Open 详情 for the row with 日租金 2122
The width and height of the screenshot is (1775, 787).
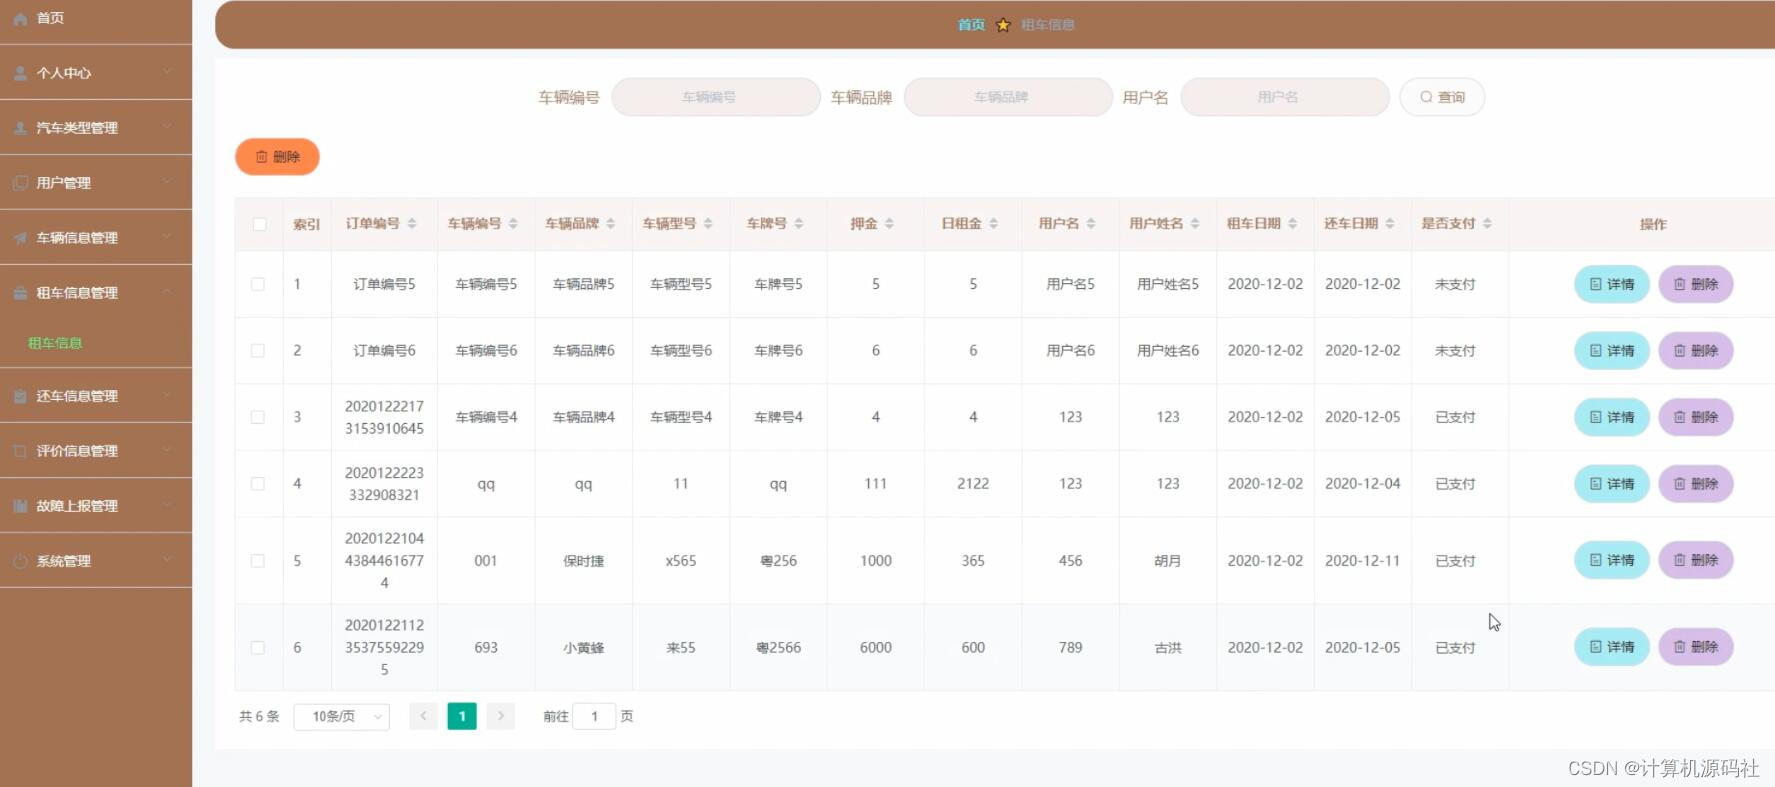(1612, 484)
